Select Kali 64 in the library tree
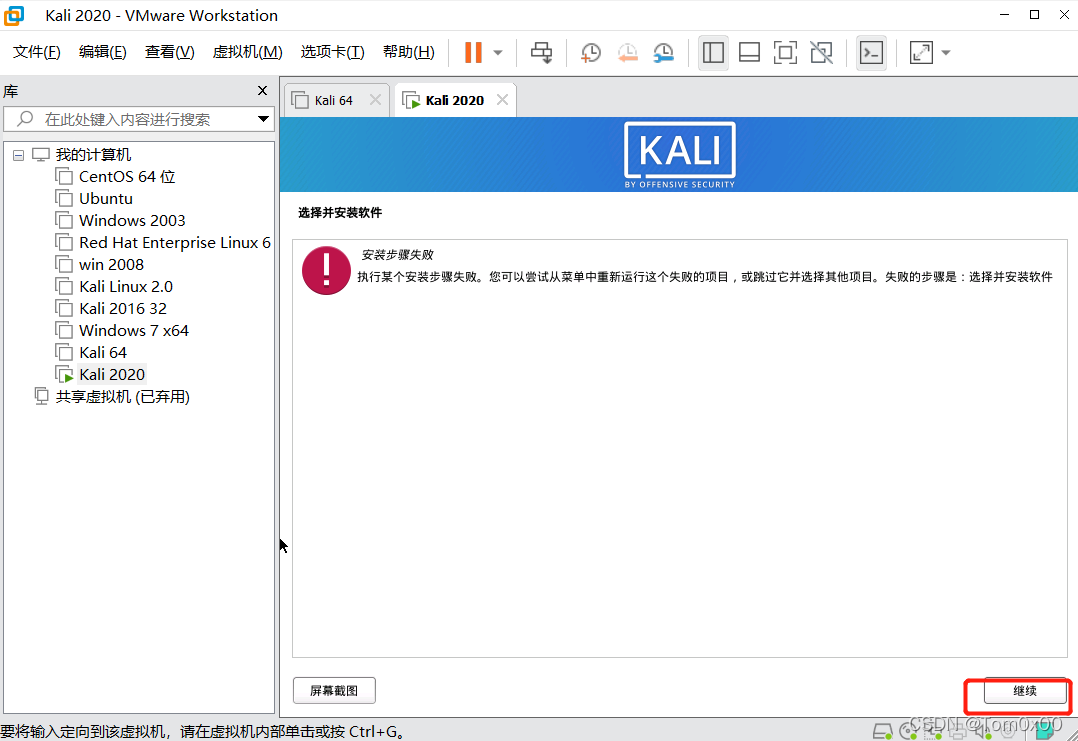The image size is (1078, 741). 102,353
